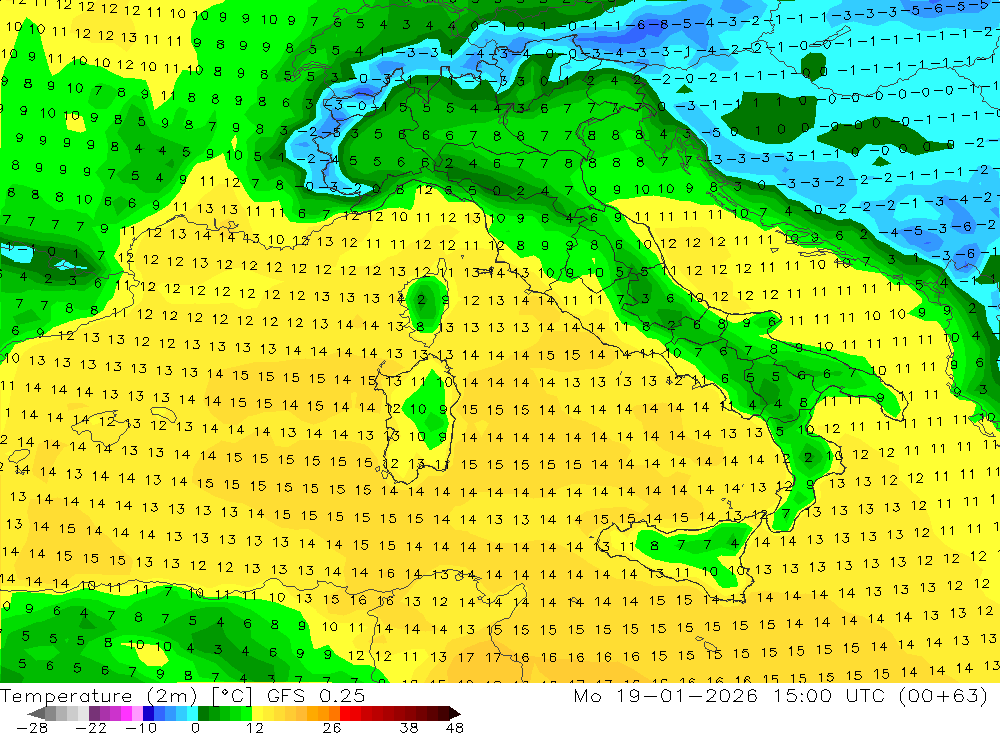
Task: Click the dark blue legend swatch
Action: (x=148, y=713)
